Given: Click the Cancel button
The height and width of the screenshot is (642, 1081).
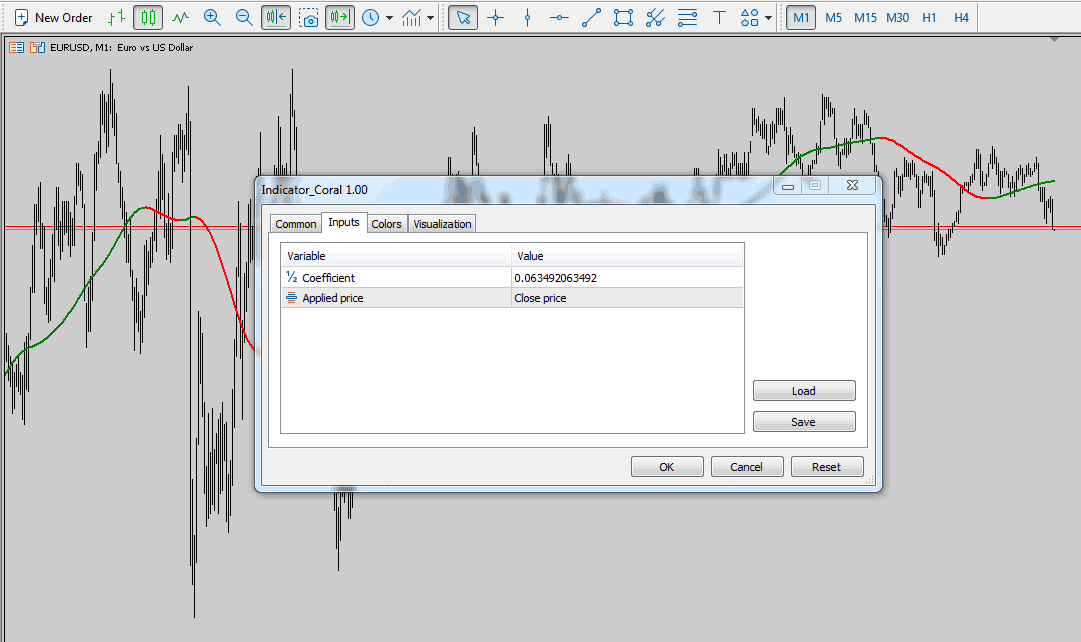Looking at the screenshot, I should tap(747, 467).
